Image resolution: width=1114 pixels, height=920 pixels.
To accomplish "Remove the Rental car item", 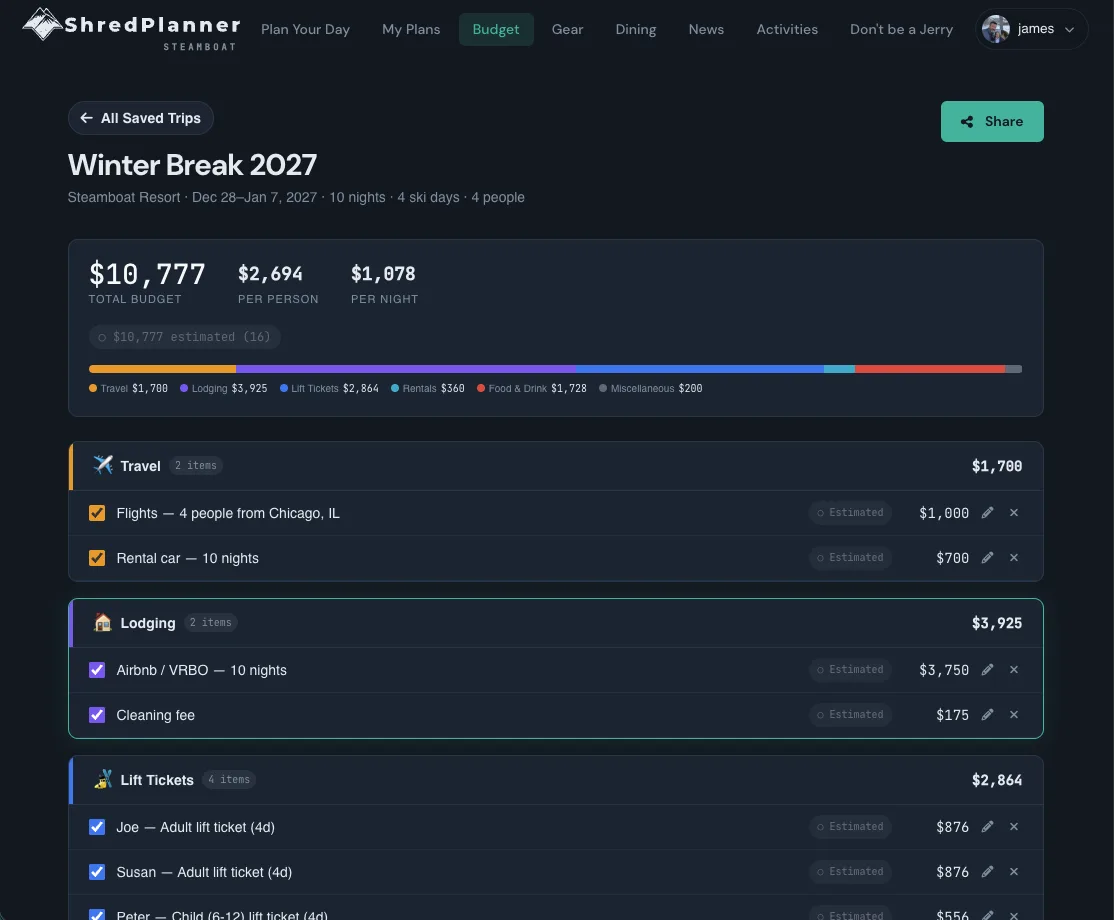I will click(x=1014, y=558).
